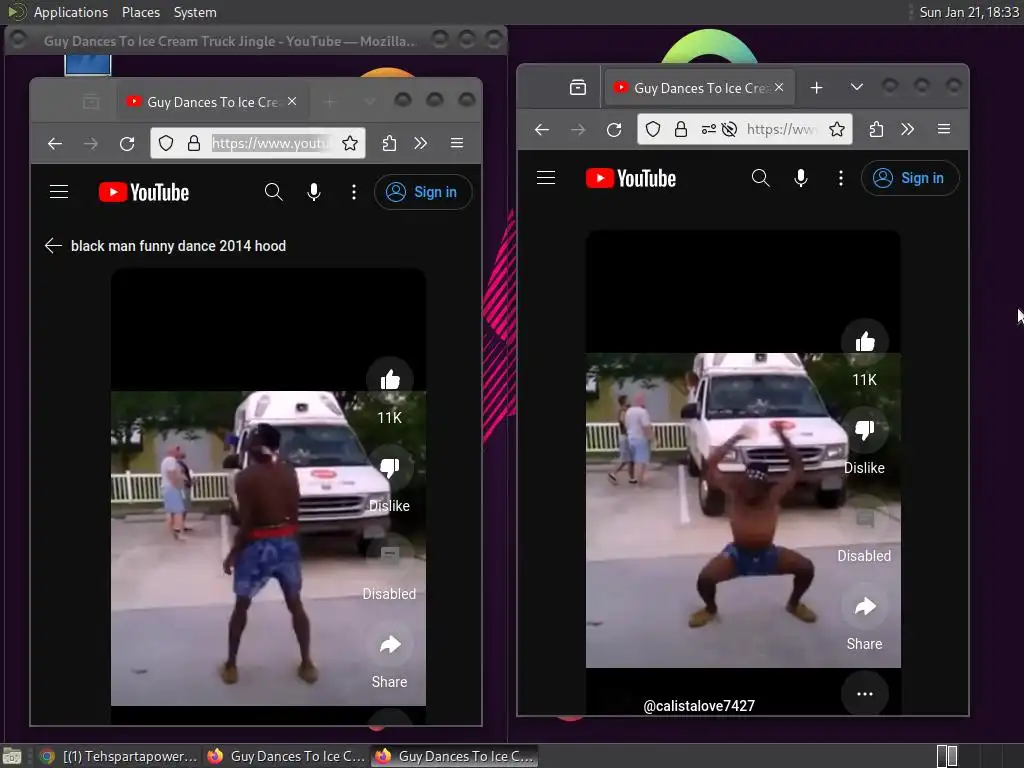The image size is (1024, 768).
Task: Open YouTube search in left window
Action: 274,192
